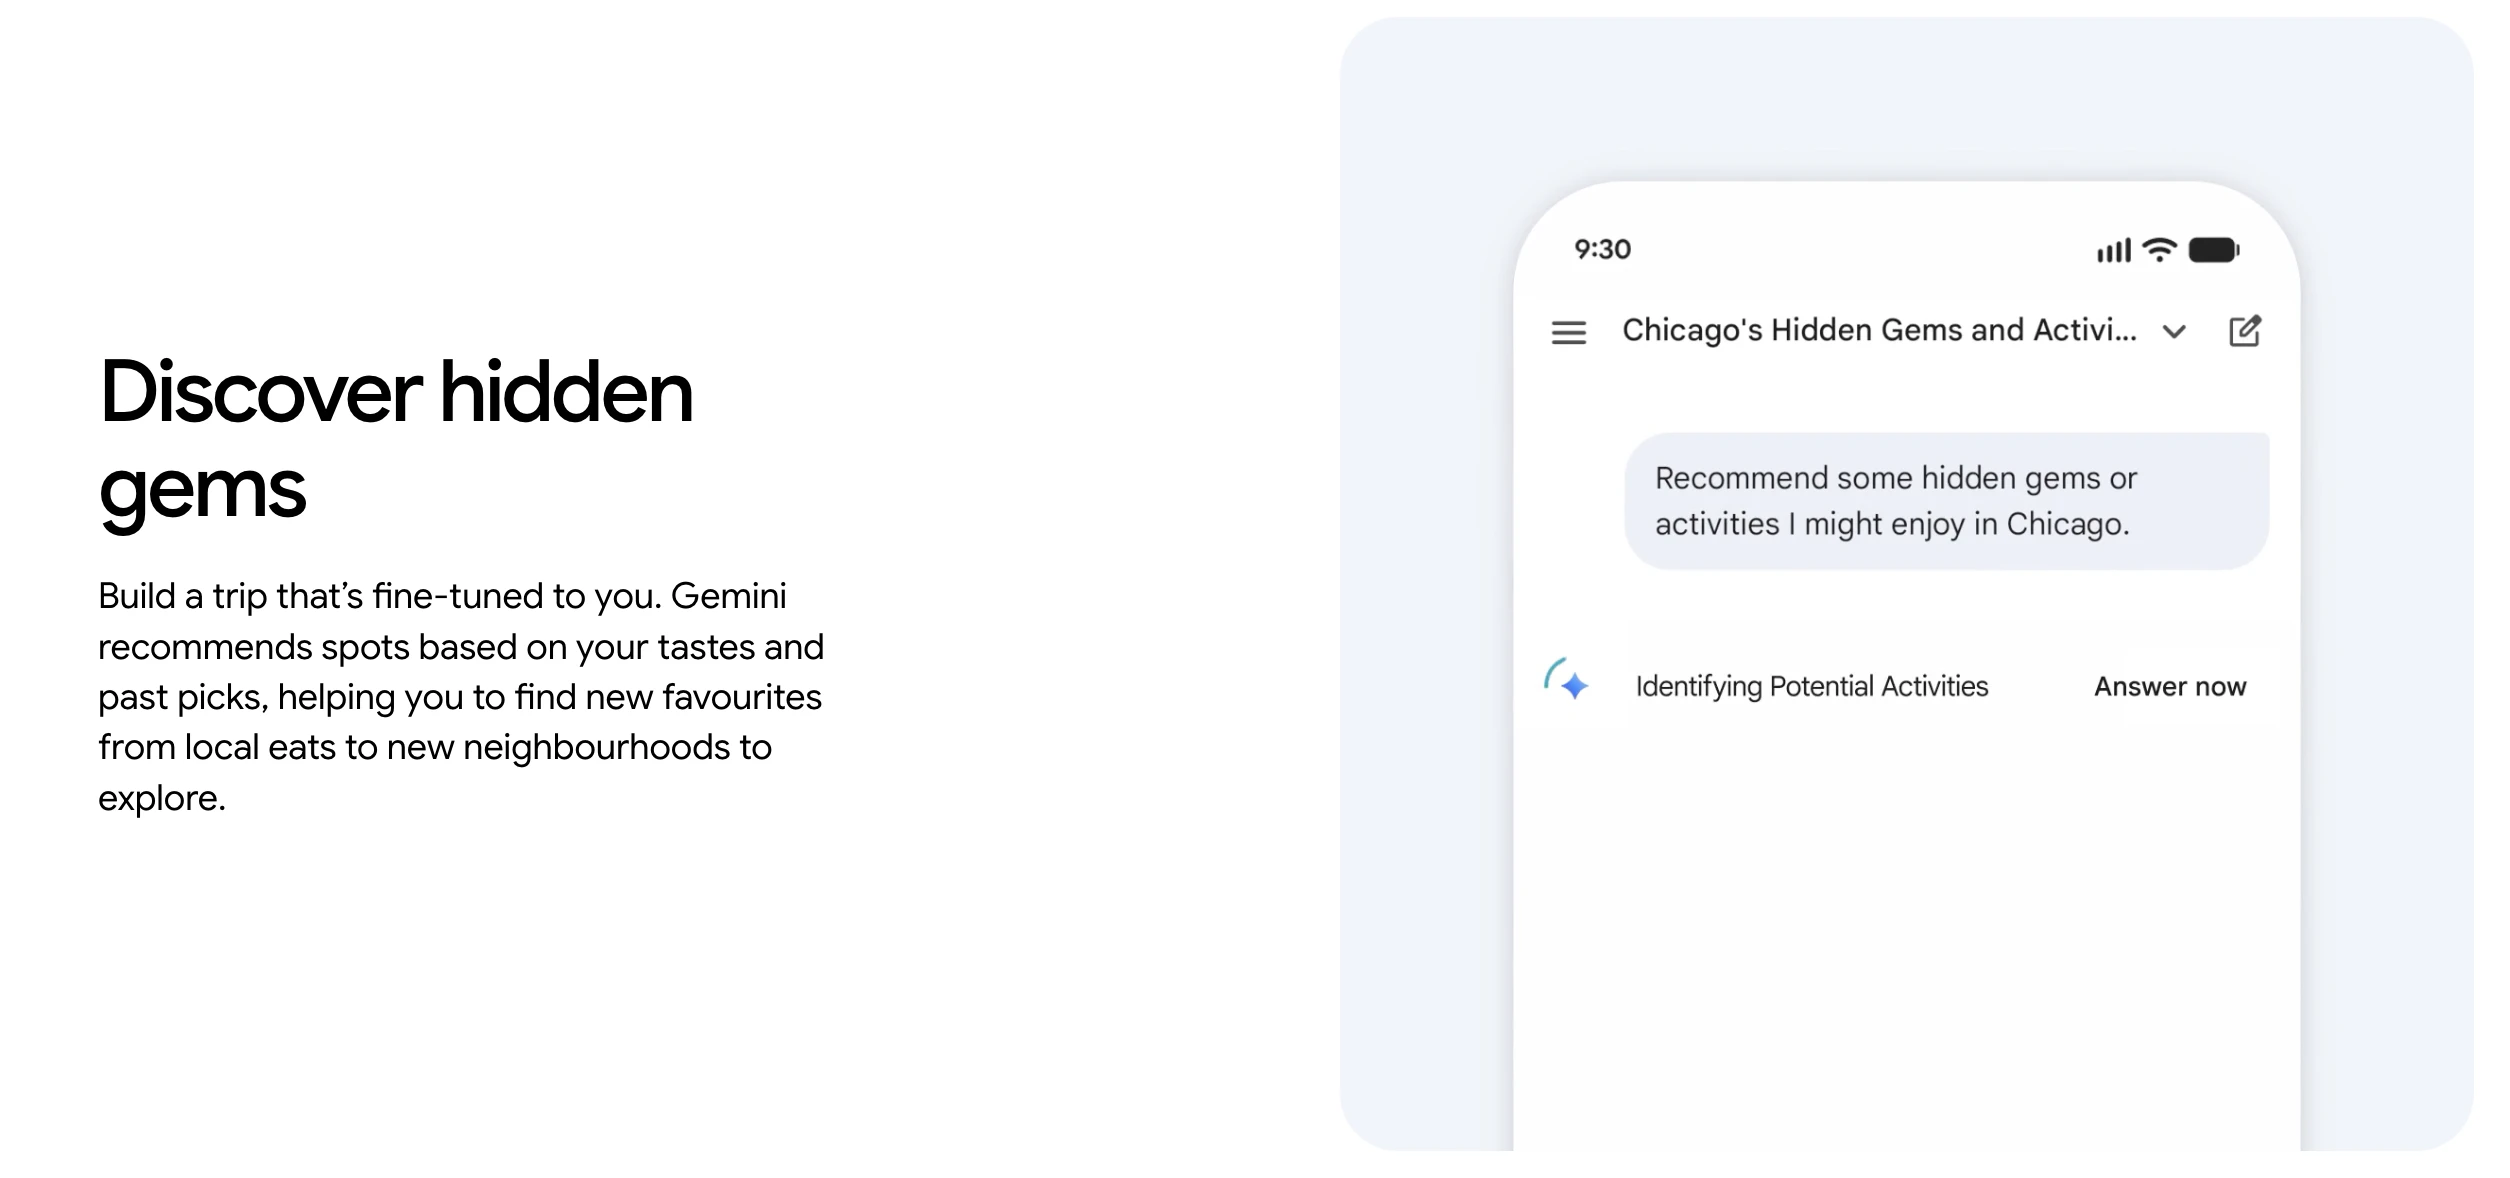Toggle the thinking status to Answer now
The image size is (2510, 1178).
(2170, 686)
